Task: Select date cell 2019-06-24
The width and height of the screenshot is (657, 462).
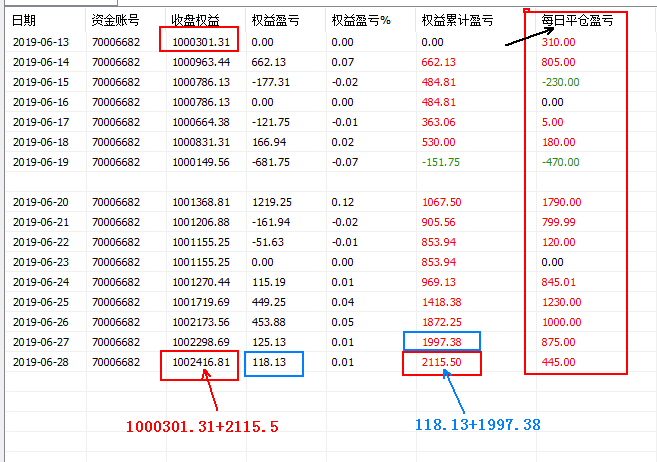Action: pyautogui.click(x=41, y=282)
